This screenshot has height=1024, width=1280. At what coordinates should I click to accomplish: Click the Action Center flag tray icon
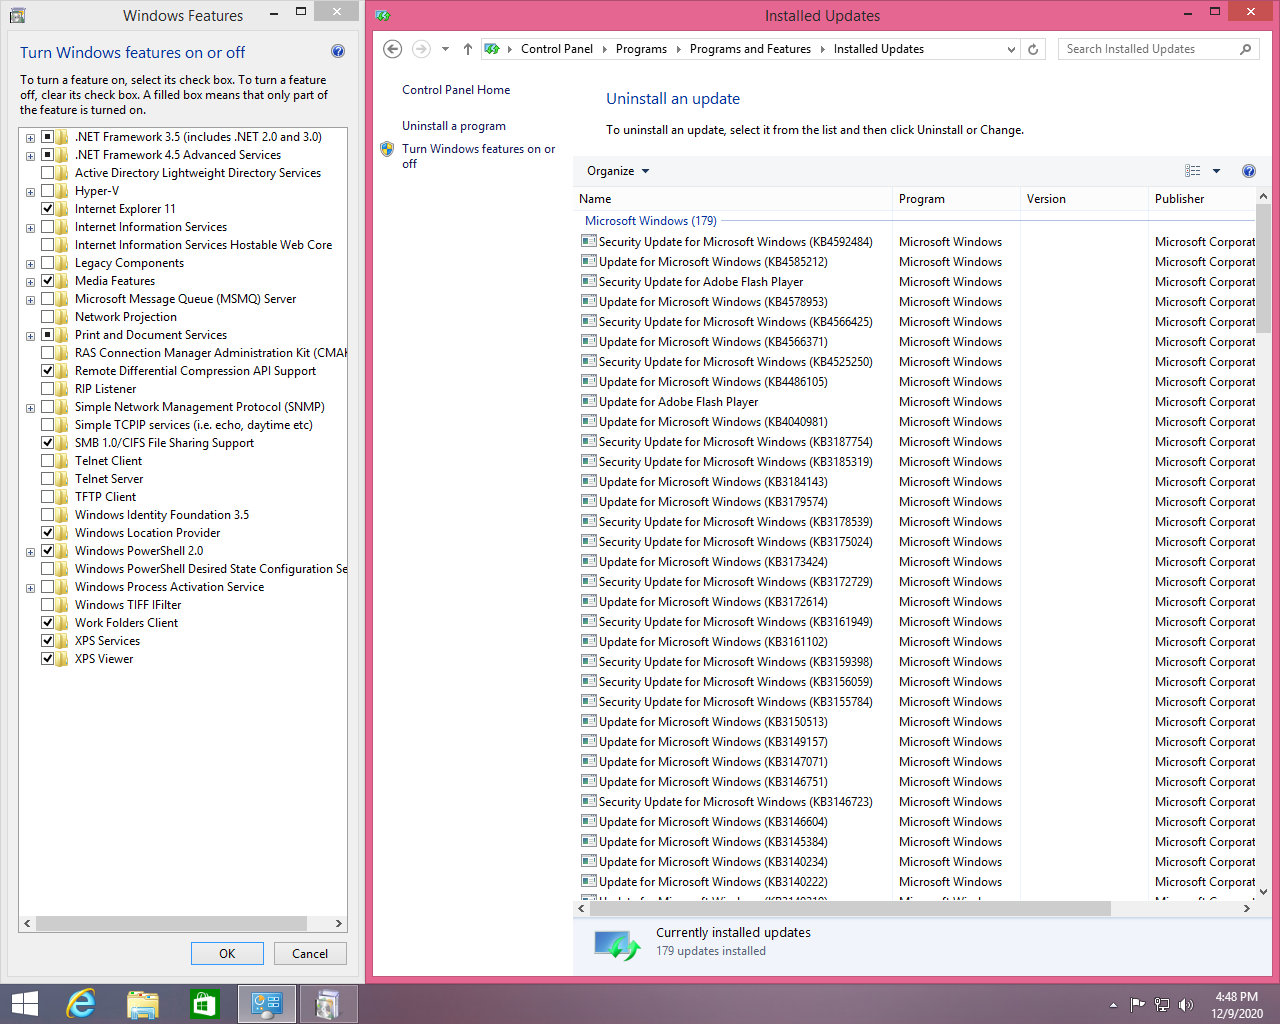click(x=1138, y=1005)
